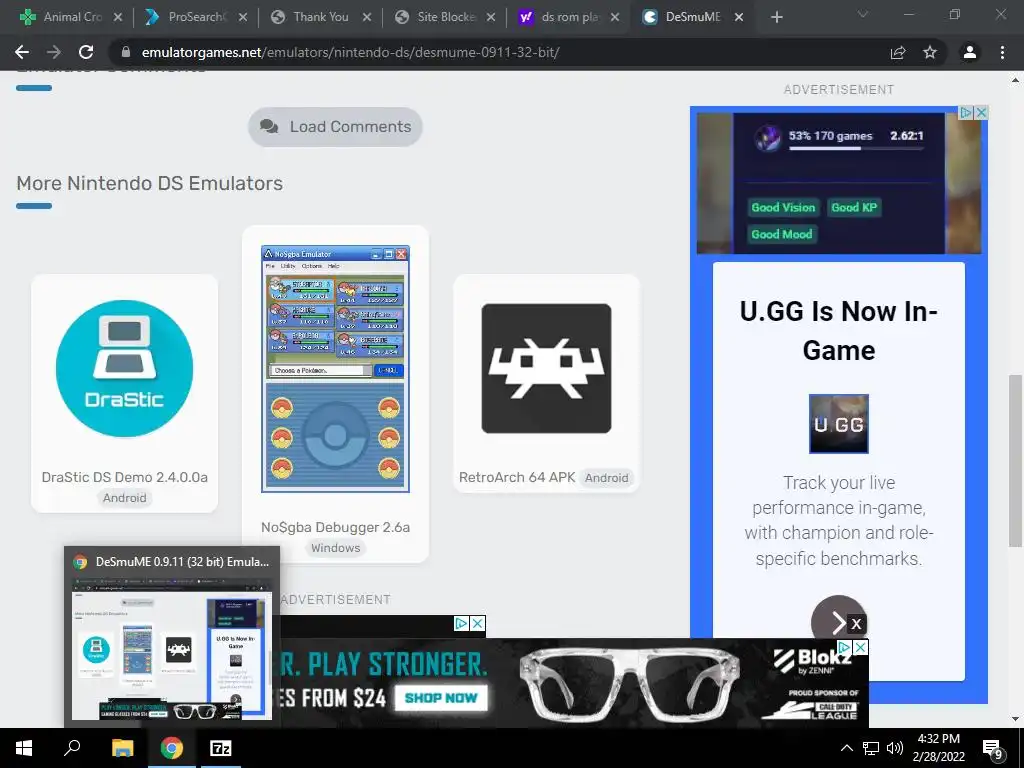The height and width of the screenshot is (768, 1024).
Task: Close the DeSmuME tab
Action: pos(739,17)
